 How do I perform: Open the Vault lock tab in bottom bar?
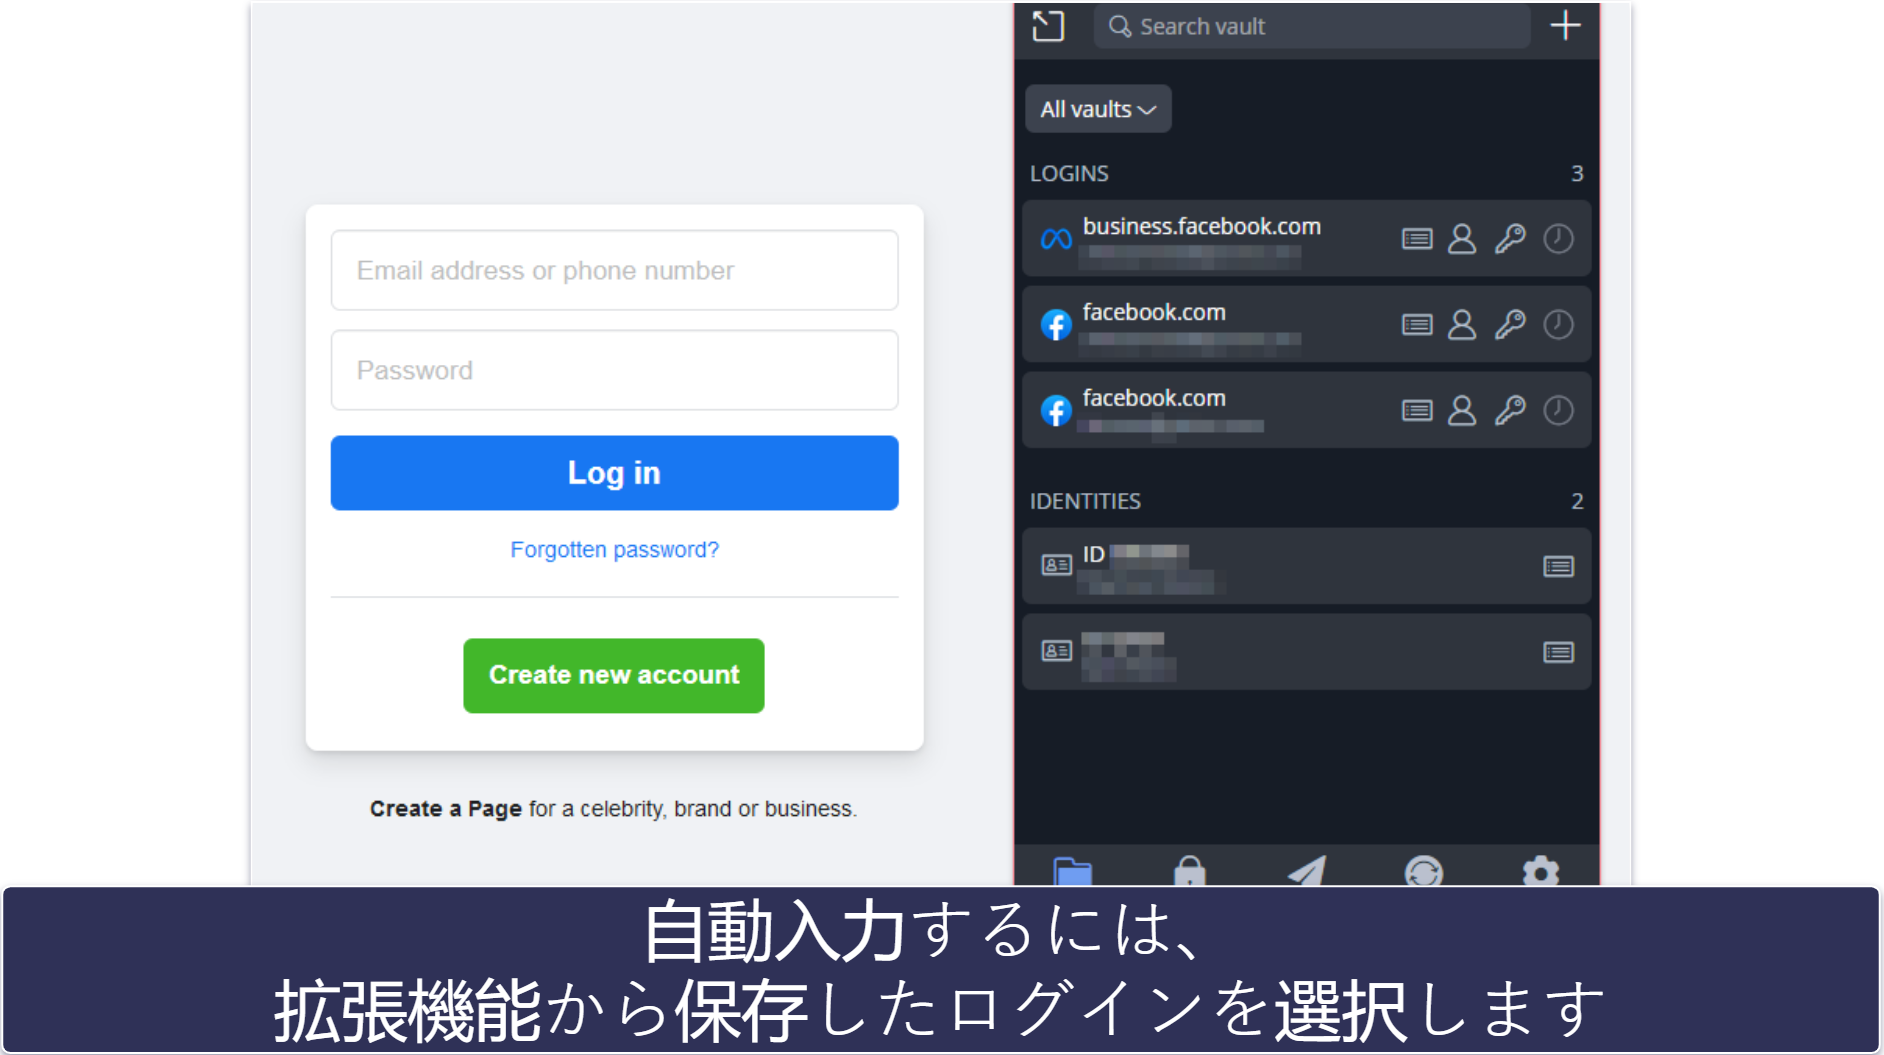pyautogui.click(x=1189, y=870)
